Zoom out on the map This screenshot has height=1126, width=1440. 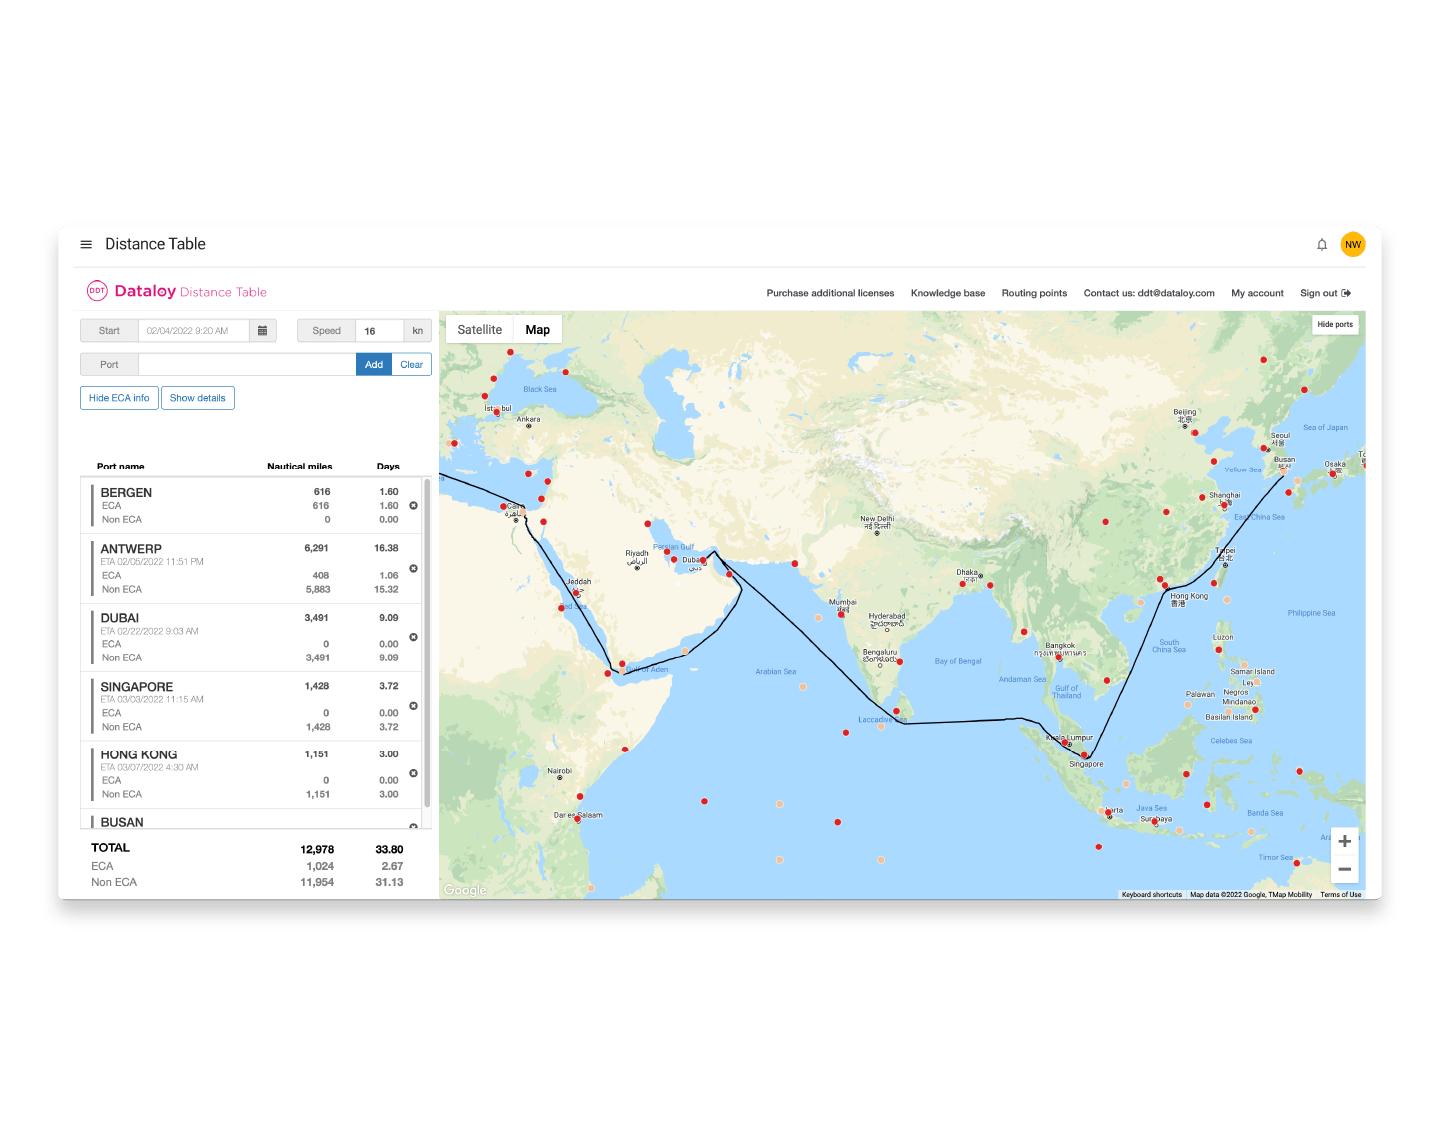tap(1345, 869)
